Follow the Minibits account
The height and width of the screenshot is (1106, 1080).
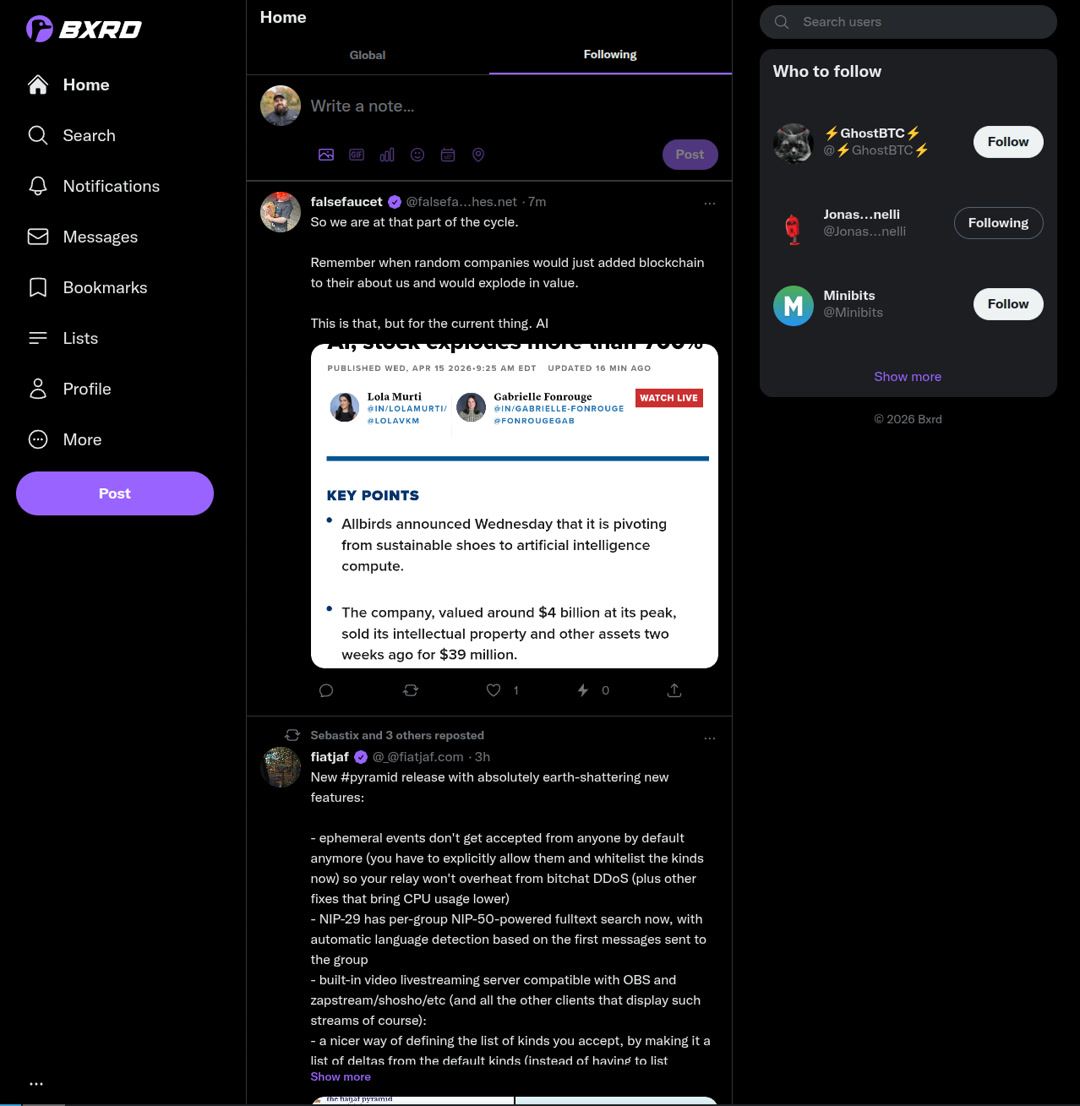tap(1008, 304)
